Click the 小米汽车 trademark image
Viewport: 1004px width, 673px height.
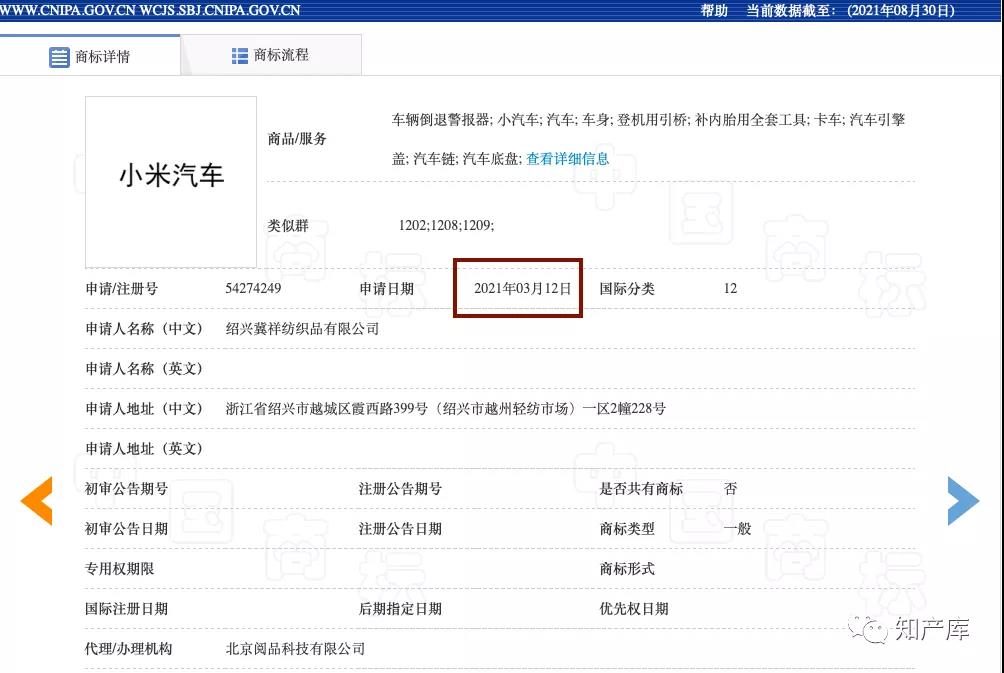(171, 178)
